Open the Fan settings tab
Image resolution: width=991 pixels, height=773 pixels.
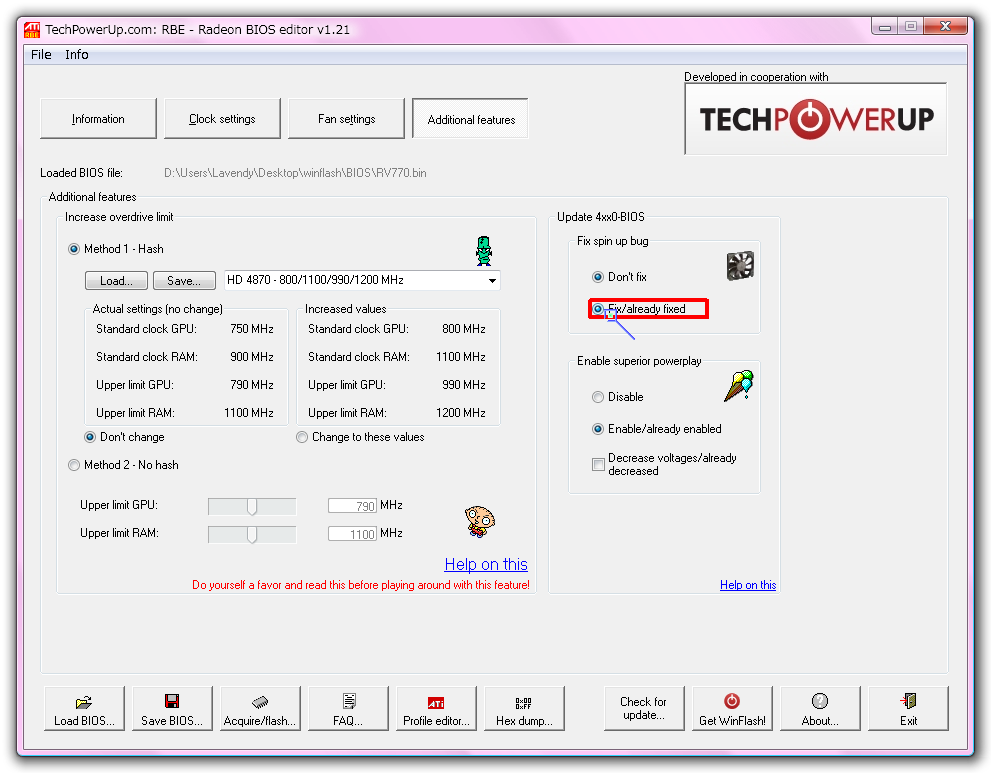346,119
